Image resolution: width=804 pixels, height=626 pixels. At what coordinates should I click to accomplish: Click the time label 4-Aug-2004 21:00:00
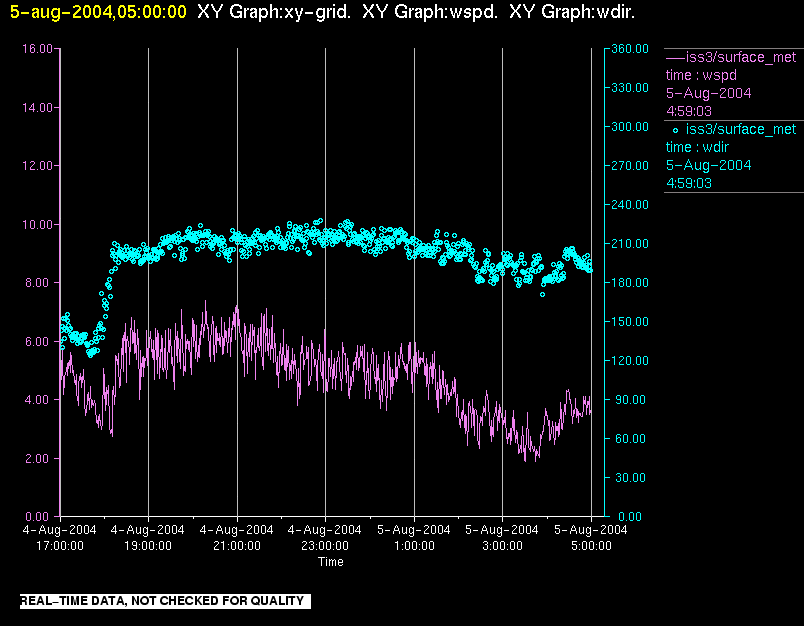click(x=236, y=538)
